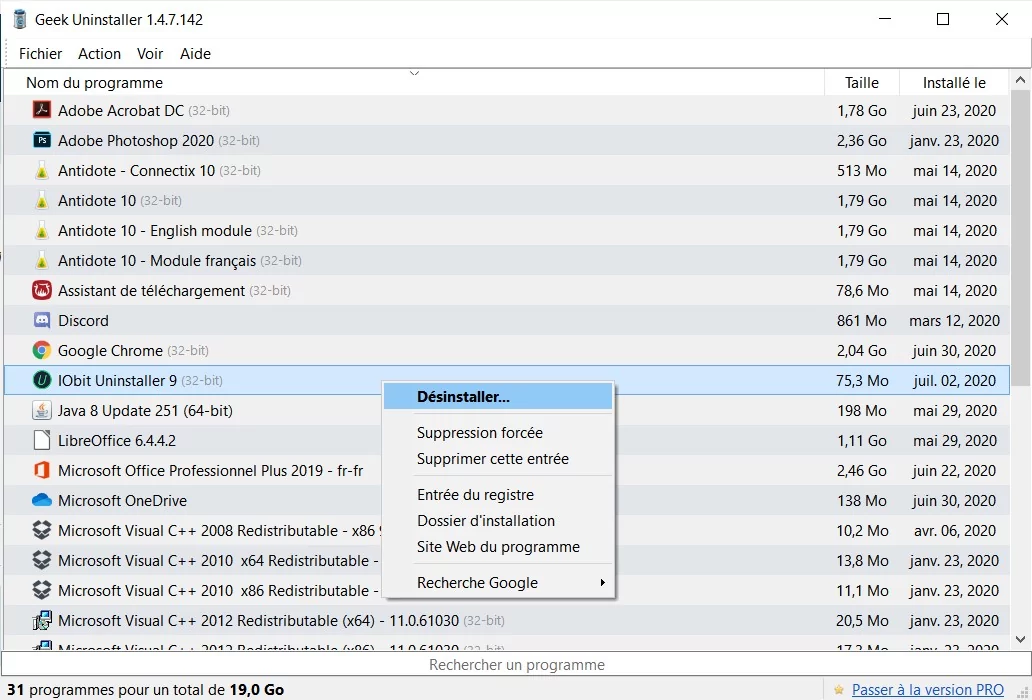The image size is (1032, 700).
Task: Click the avr. 06, 2020 install date
Action: tap(954, 531)
